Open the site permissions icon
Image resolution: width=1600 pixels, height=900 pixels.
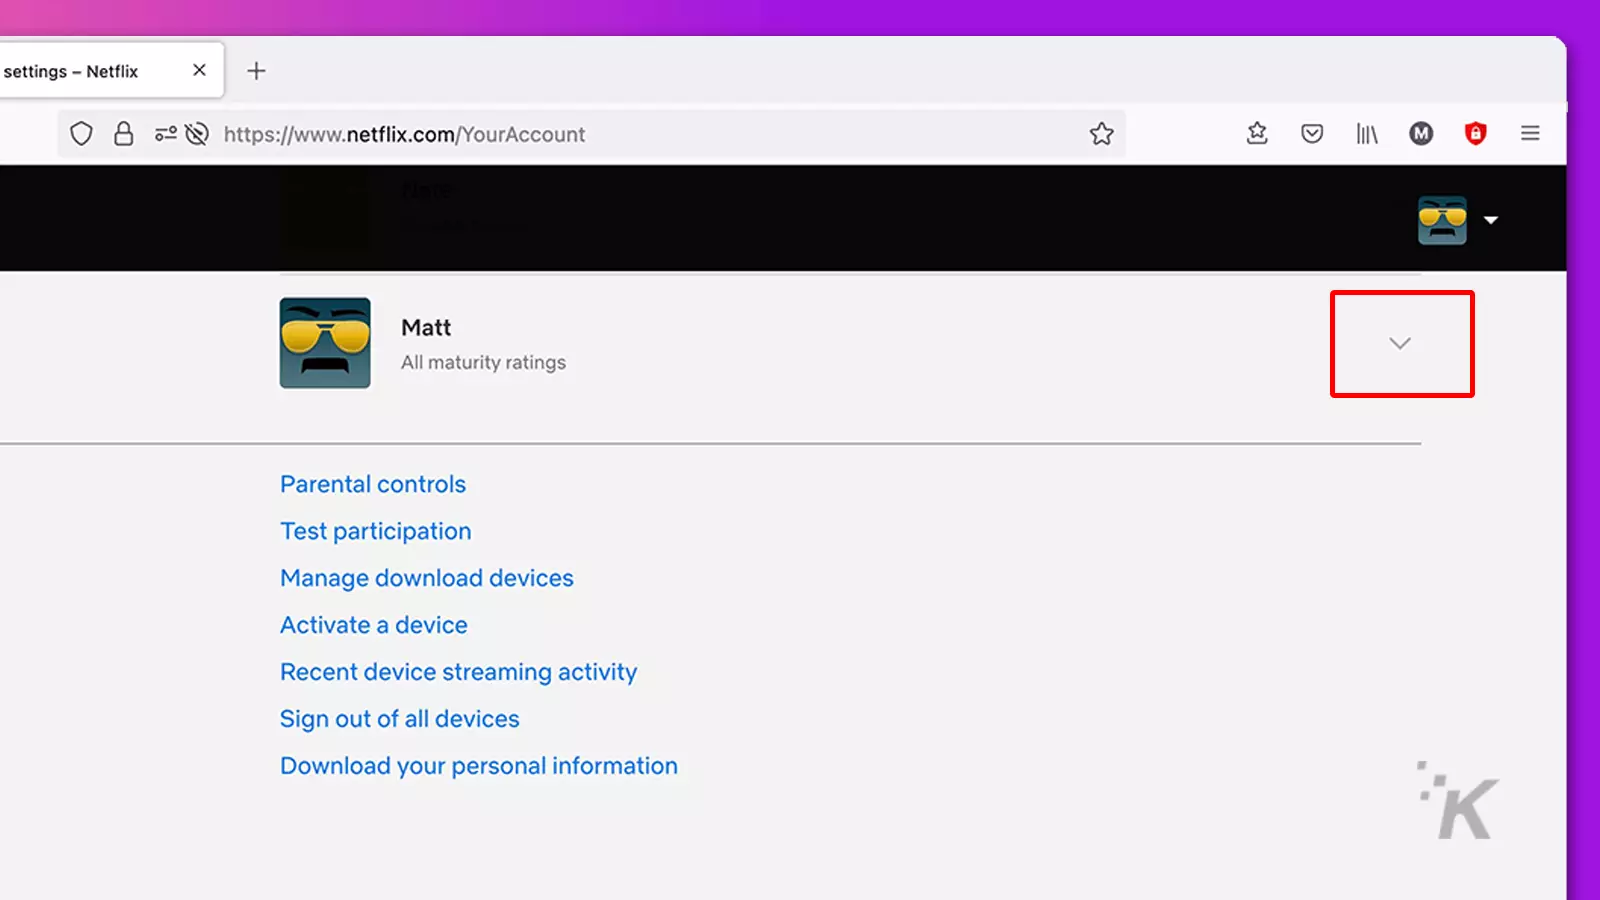pos(165,133)
